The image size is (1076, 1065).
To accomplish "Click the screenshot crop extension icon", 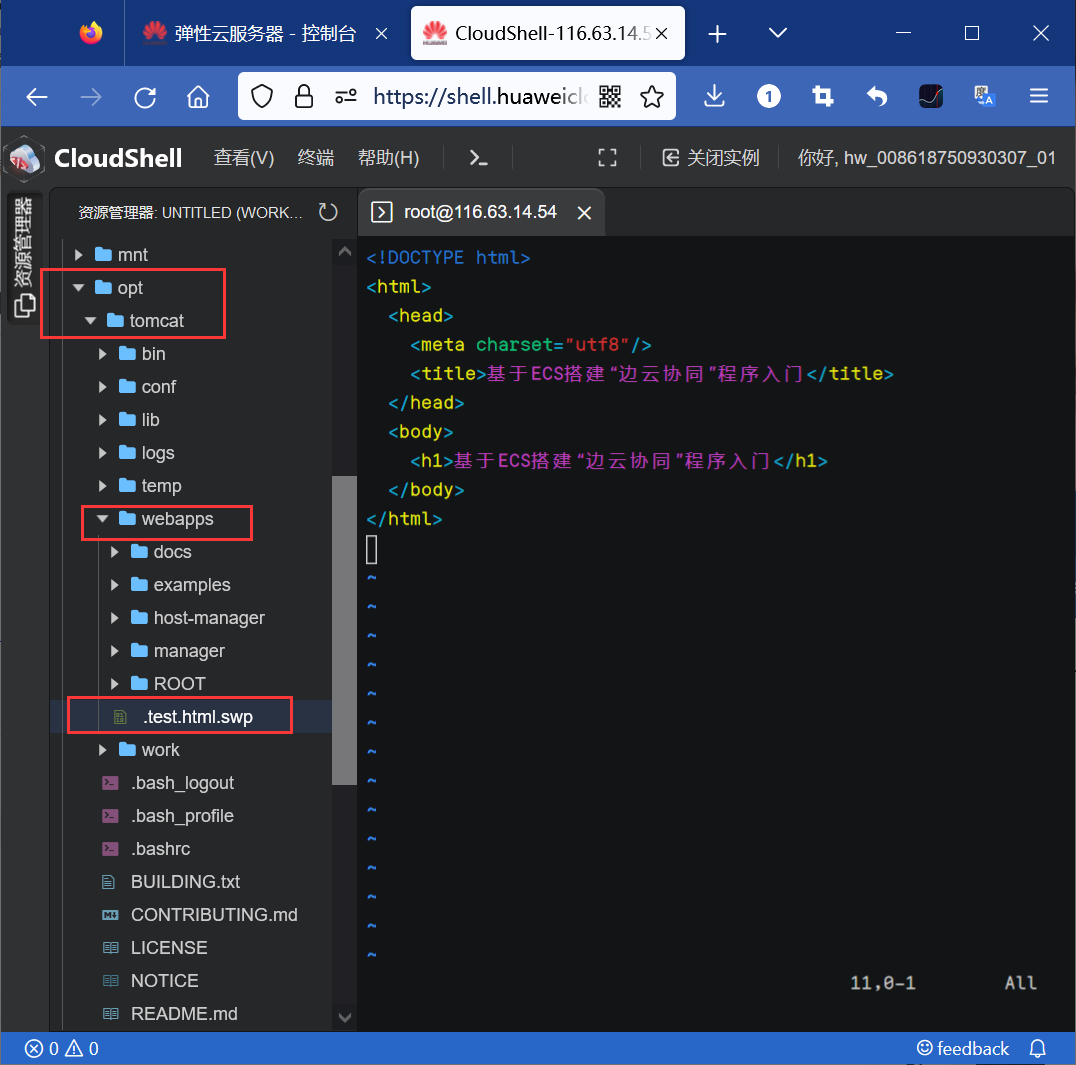I will tap(823, 96).
